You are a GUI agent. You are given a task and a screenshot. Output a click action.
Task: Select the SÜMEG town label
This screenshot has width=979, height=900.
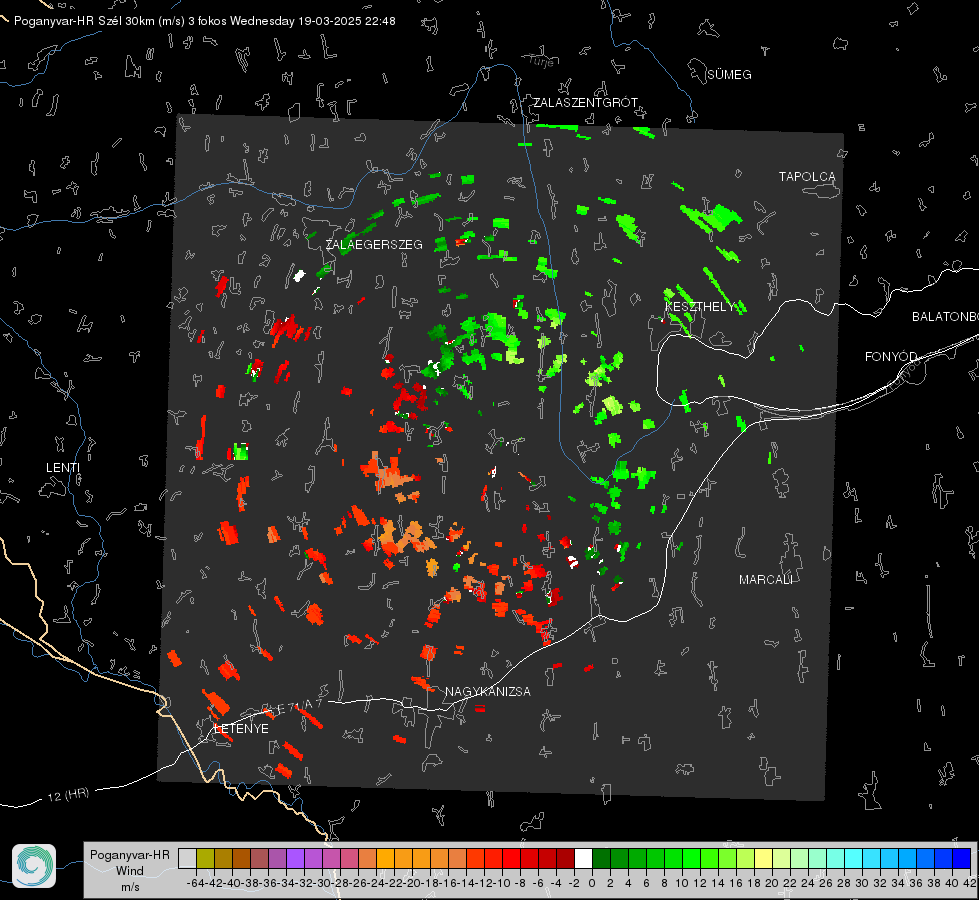tap(729, 75)
